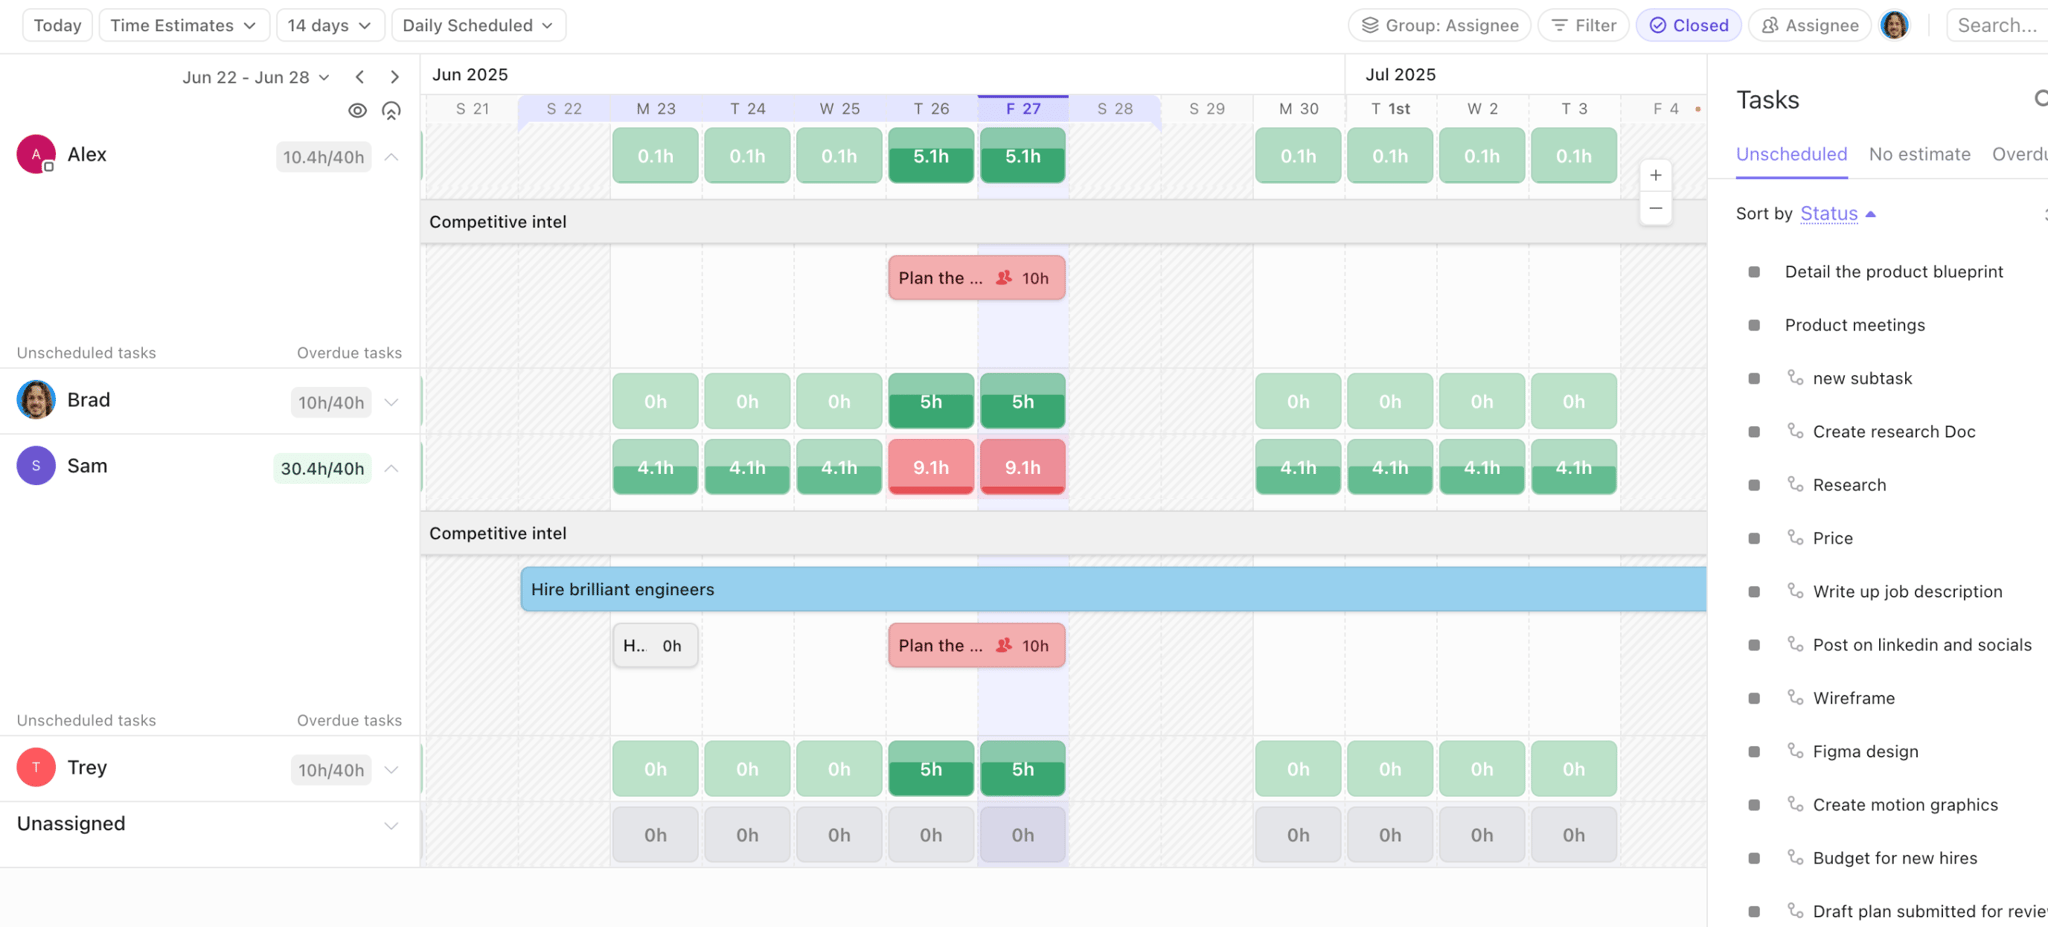Click the assignees icon on the Plan task
This screenshot has width=2048, height=927.
(x=1004, y=278)
